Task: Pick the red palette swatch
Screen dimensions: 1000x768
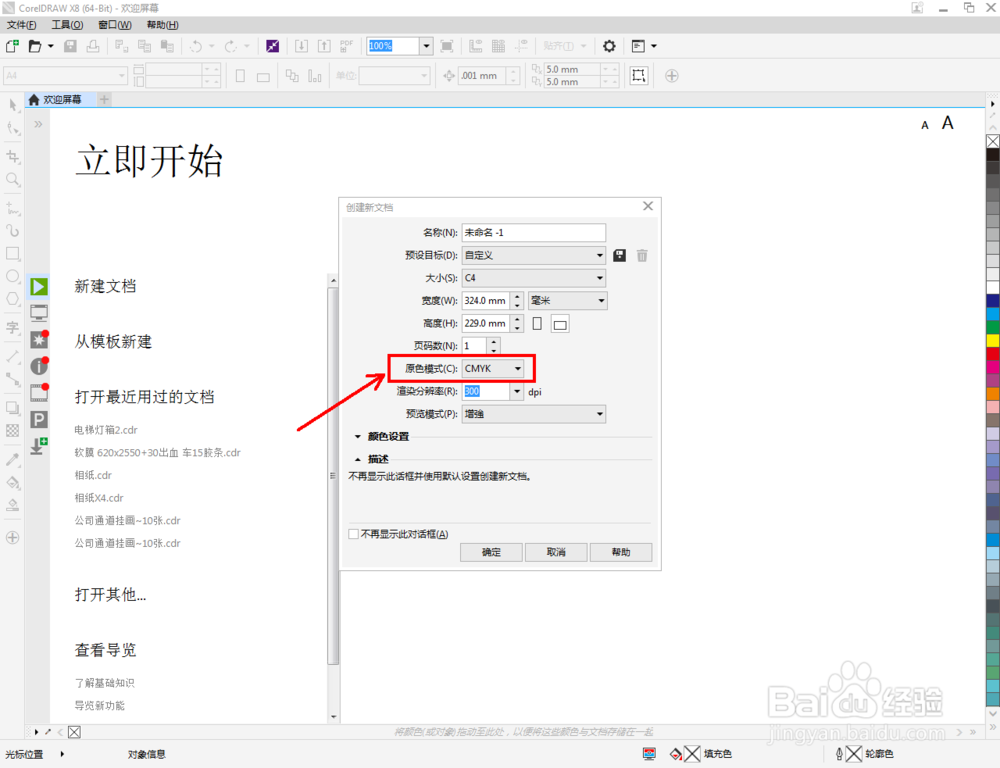Action: click(993, 353)
